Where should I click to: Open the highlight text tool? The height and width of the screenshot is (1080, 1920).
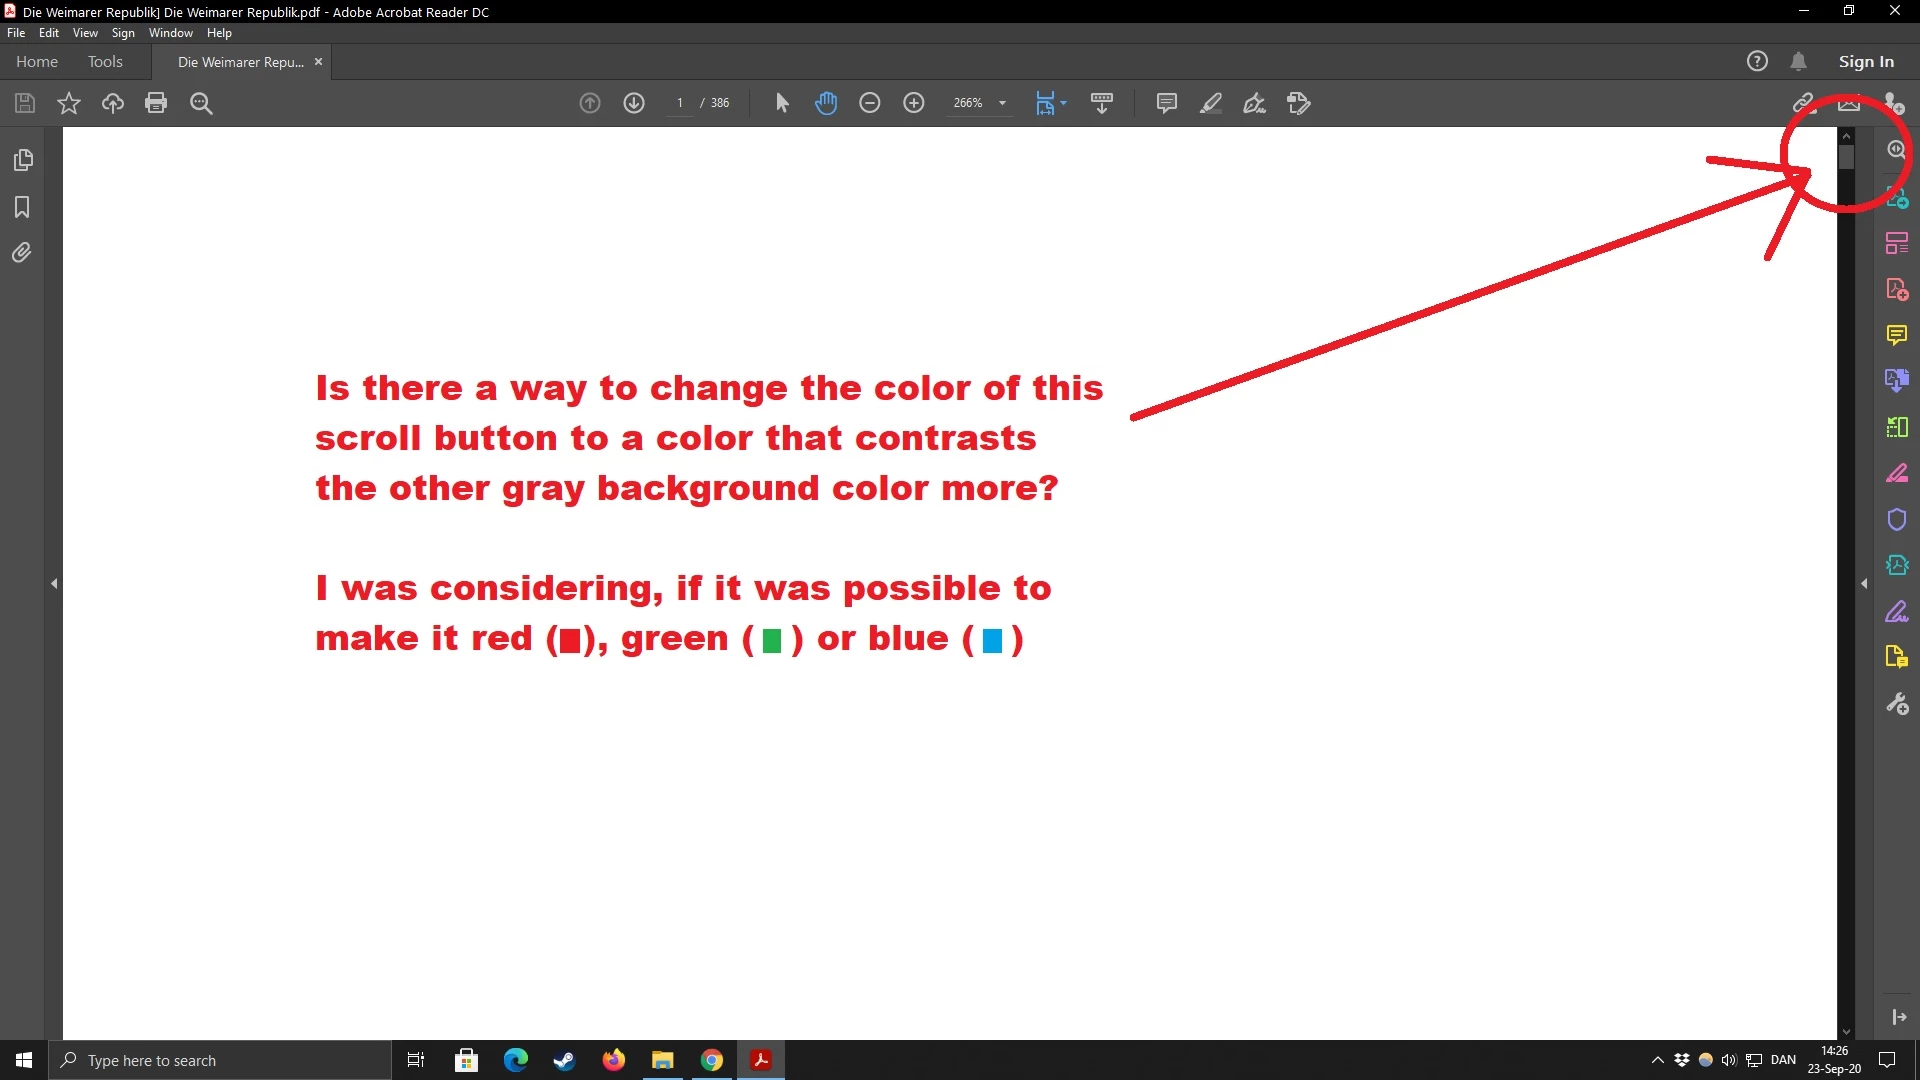[1211, 103]
